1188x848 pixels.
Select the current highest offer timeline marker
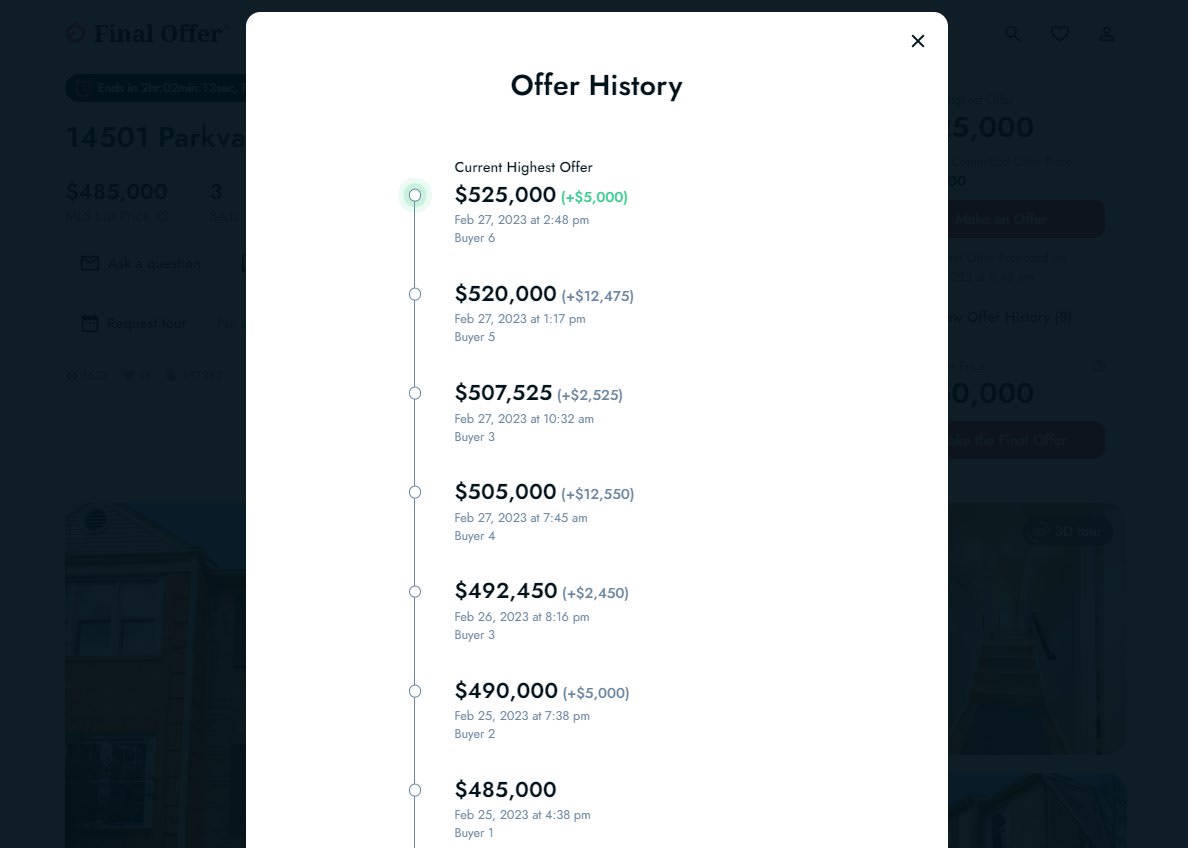point(415,196)
